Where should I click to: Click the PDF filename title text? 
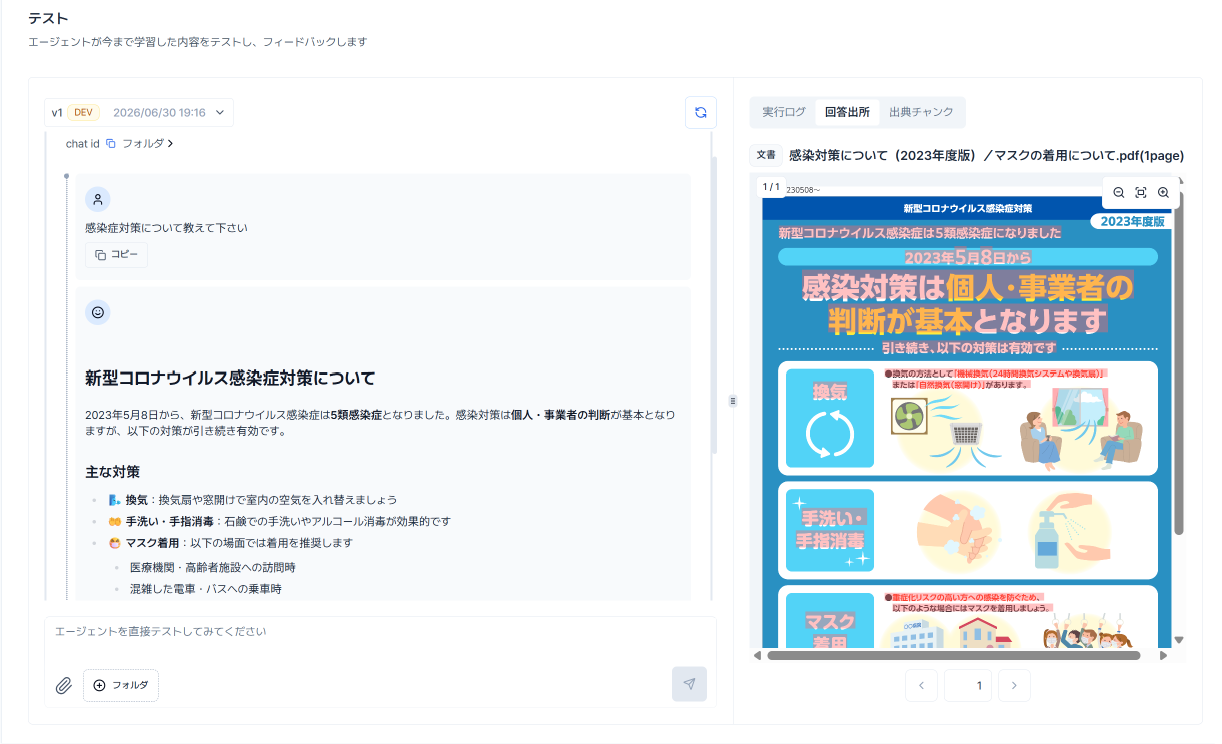(x=986, y=155)
